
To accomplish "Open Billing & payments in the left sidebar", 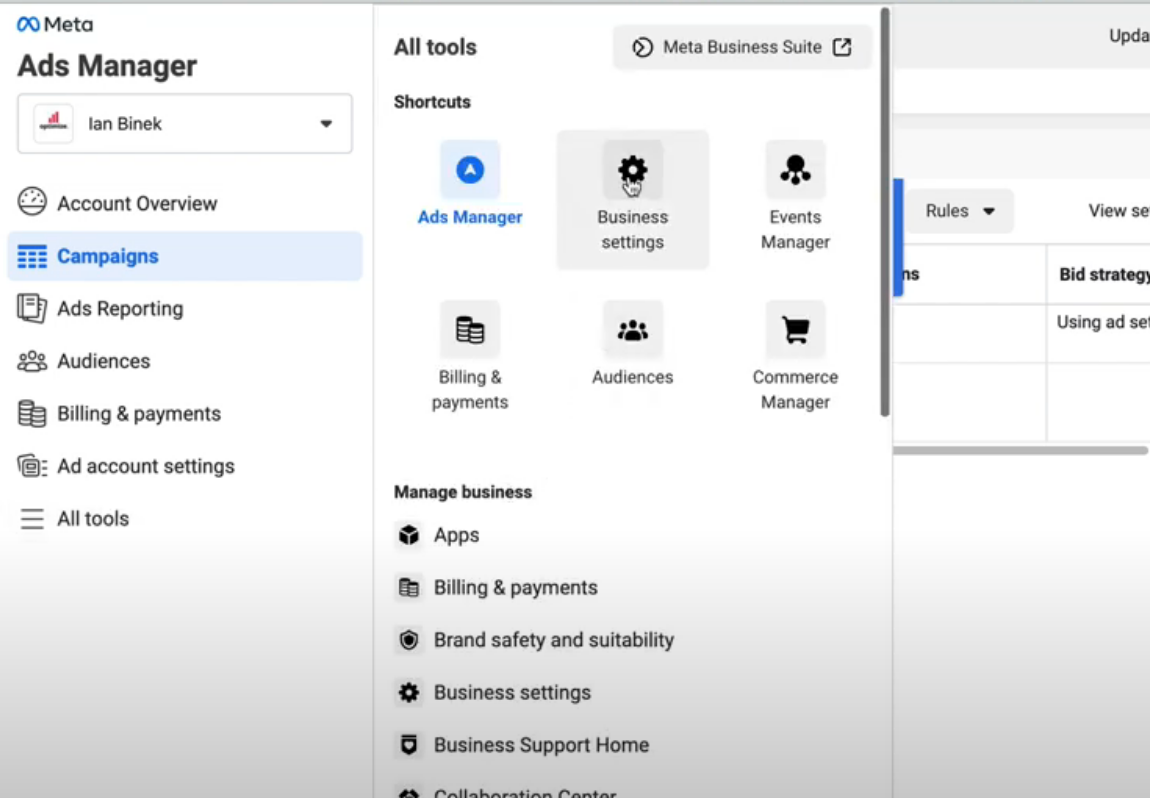I will coord(185,414).
